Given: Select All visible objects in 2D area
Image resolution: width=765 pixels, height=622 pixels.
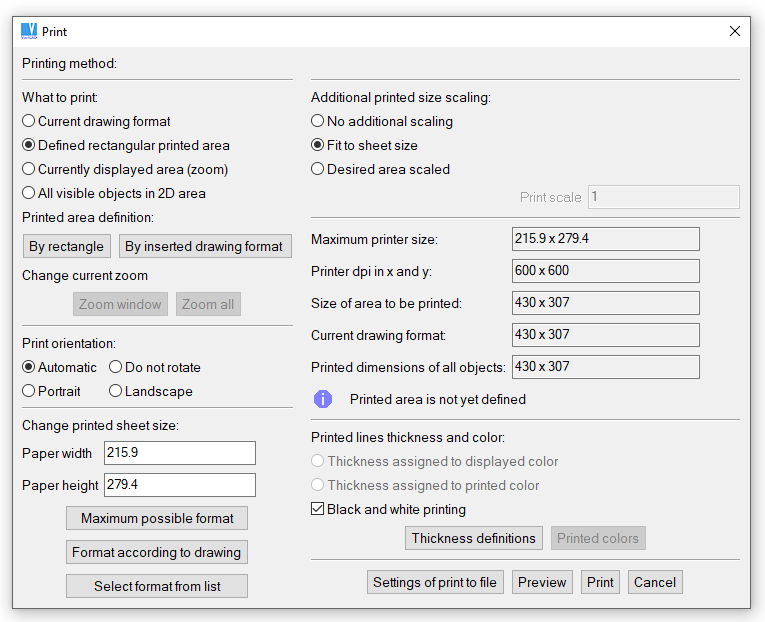Looking at the screenshot, I should [29, 193].
